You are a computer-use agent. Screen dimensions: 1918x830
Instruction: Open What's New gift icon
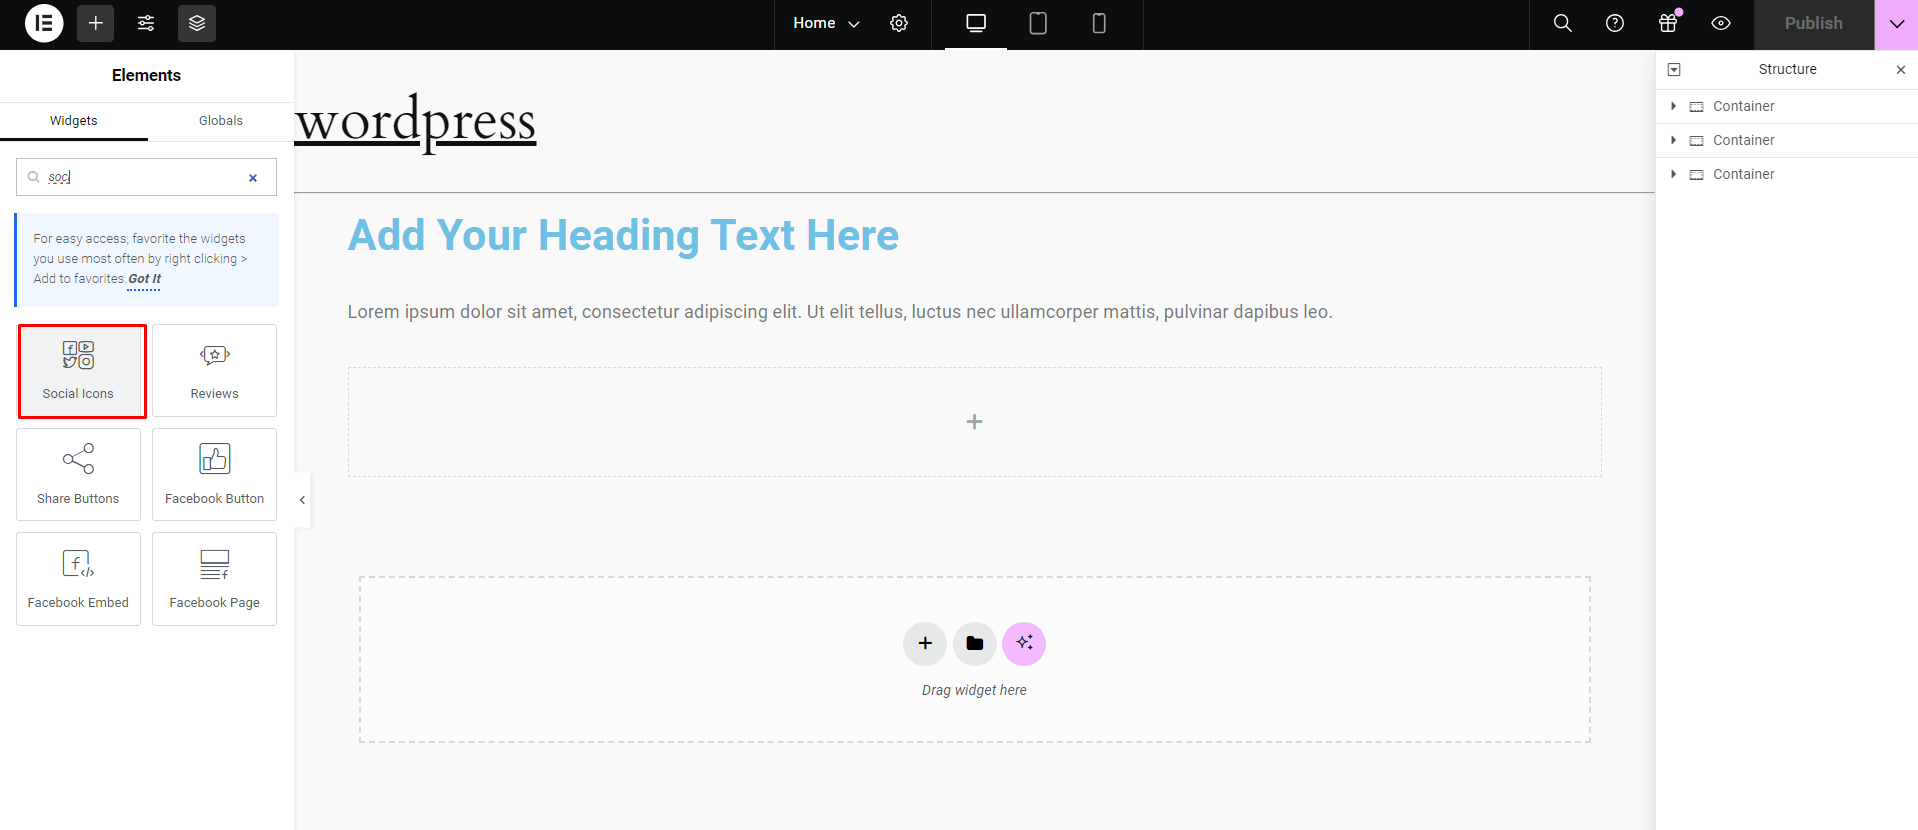coord(1668,23)
